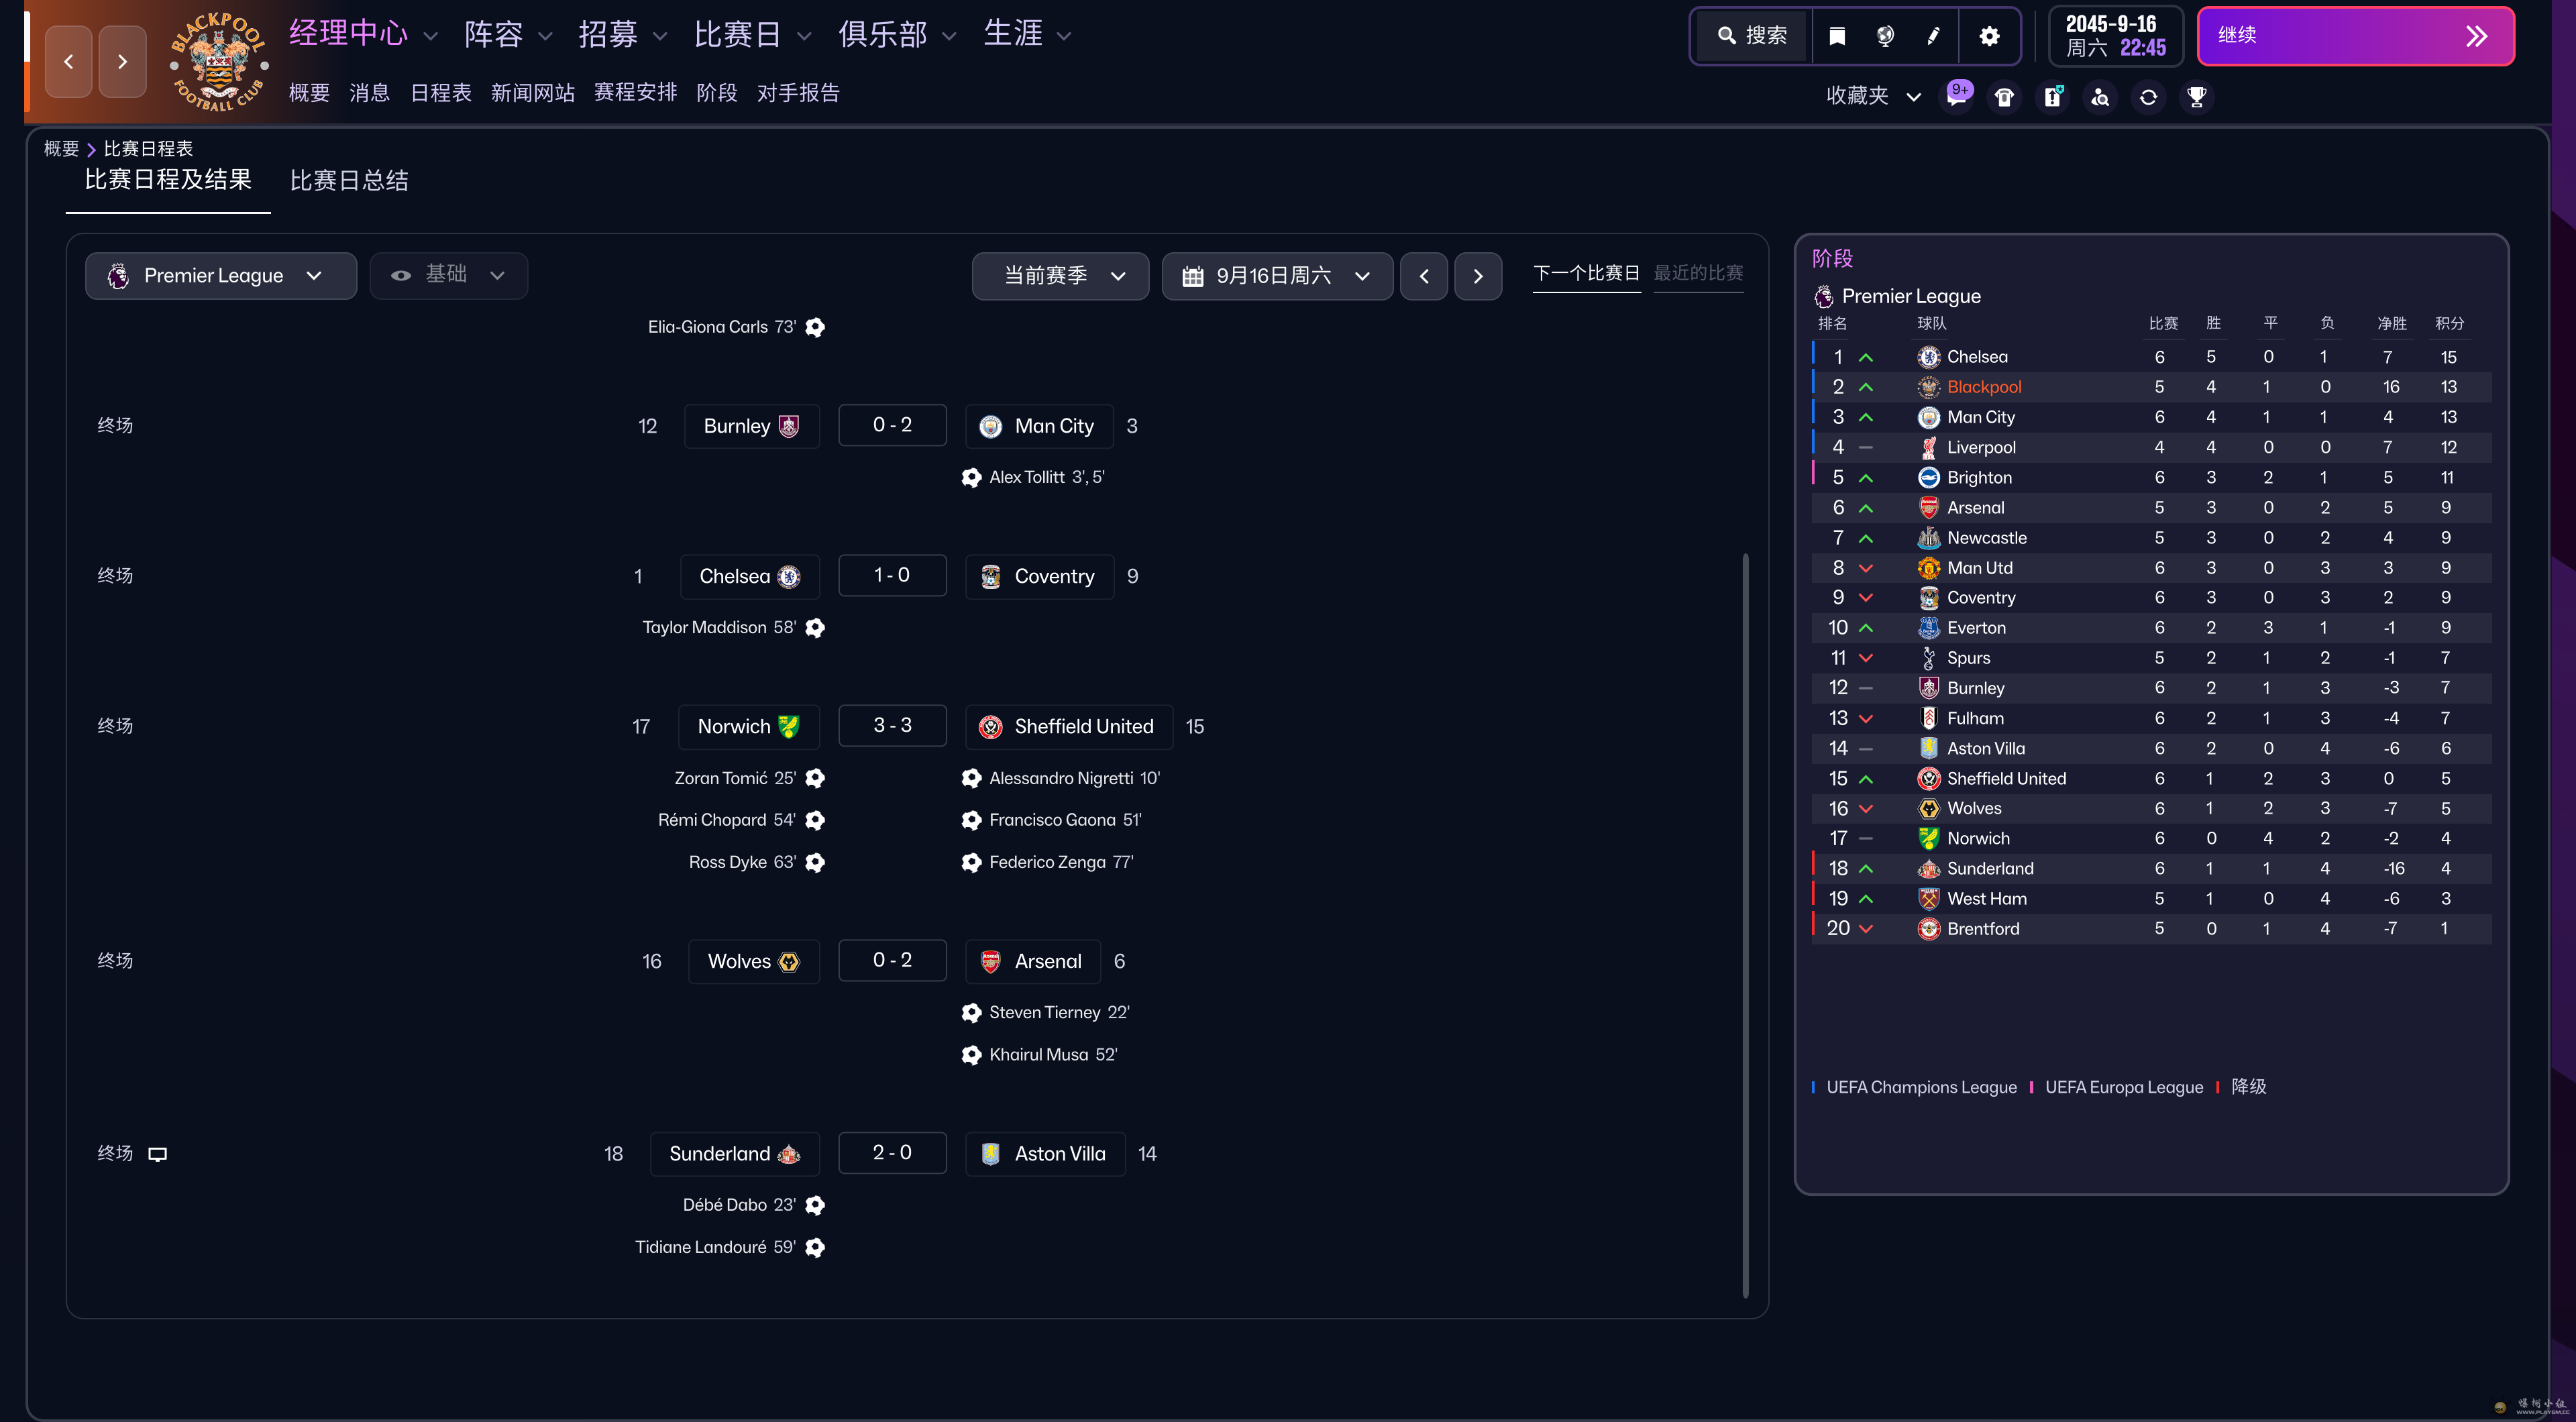This screenshot has height=1422, width=2576.
Task: Click the 积分 points column header
Action: 2449,323
